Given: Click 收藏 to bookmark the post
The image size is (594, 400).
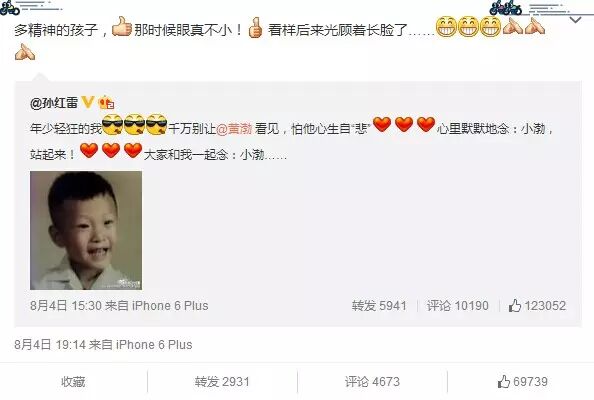Looking at the screenshot, I should coord(73,382).
